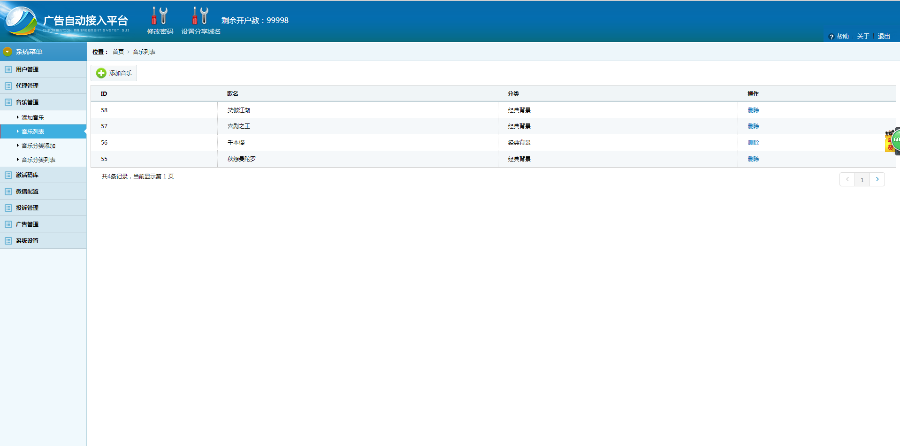Click the ID column header

tap(104, 94)
